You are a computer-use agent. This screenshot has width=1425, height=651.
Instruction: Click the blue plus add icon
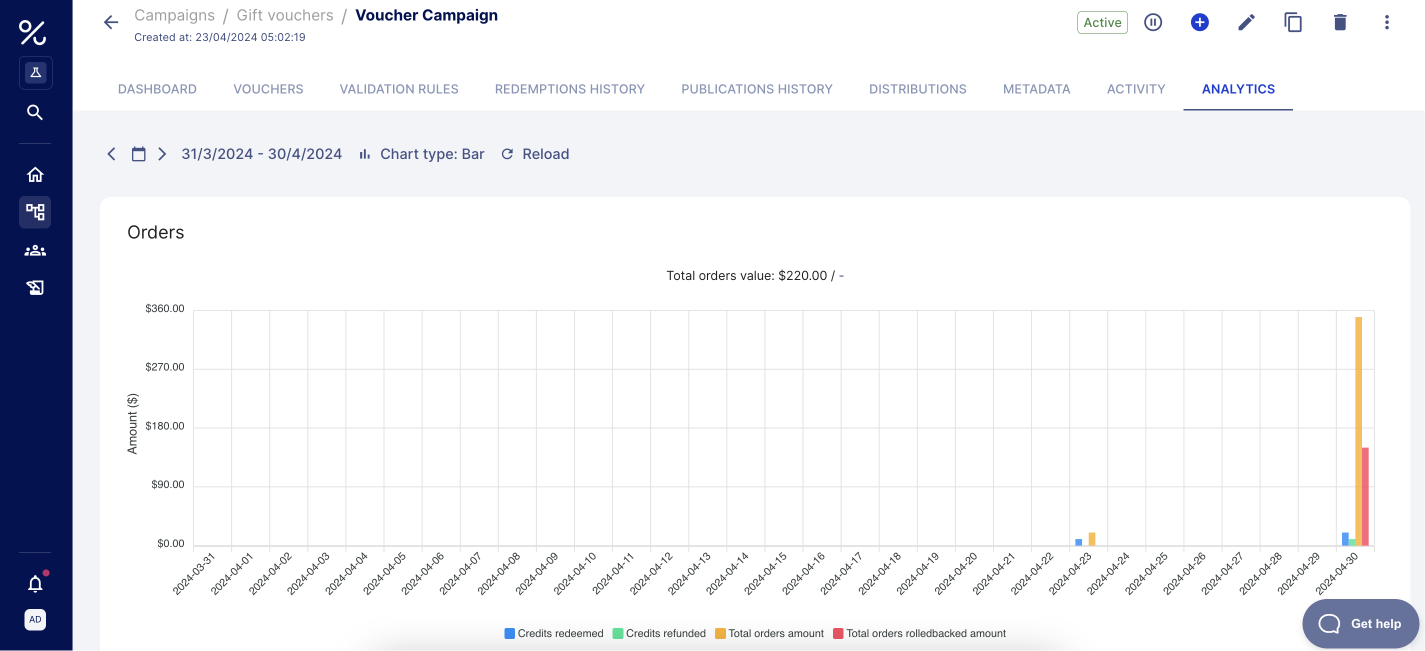tap(1200, 22)
